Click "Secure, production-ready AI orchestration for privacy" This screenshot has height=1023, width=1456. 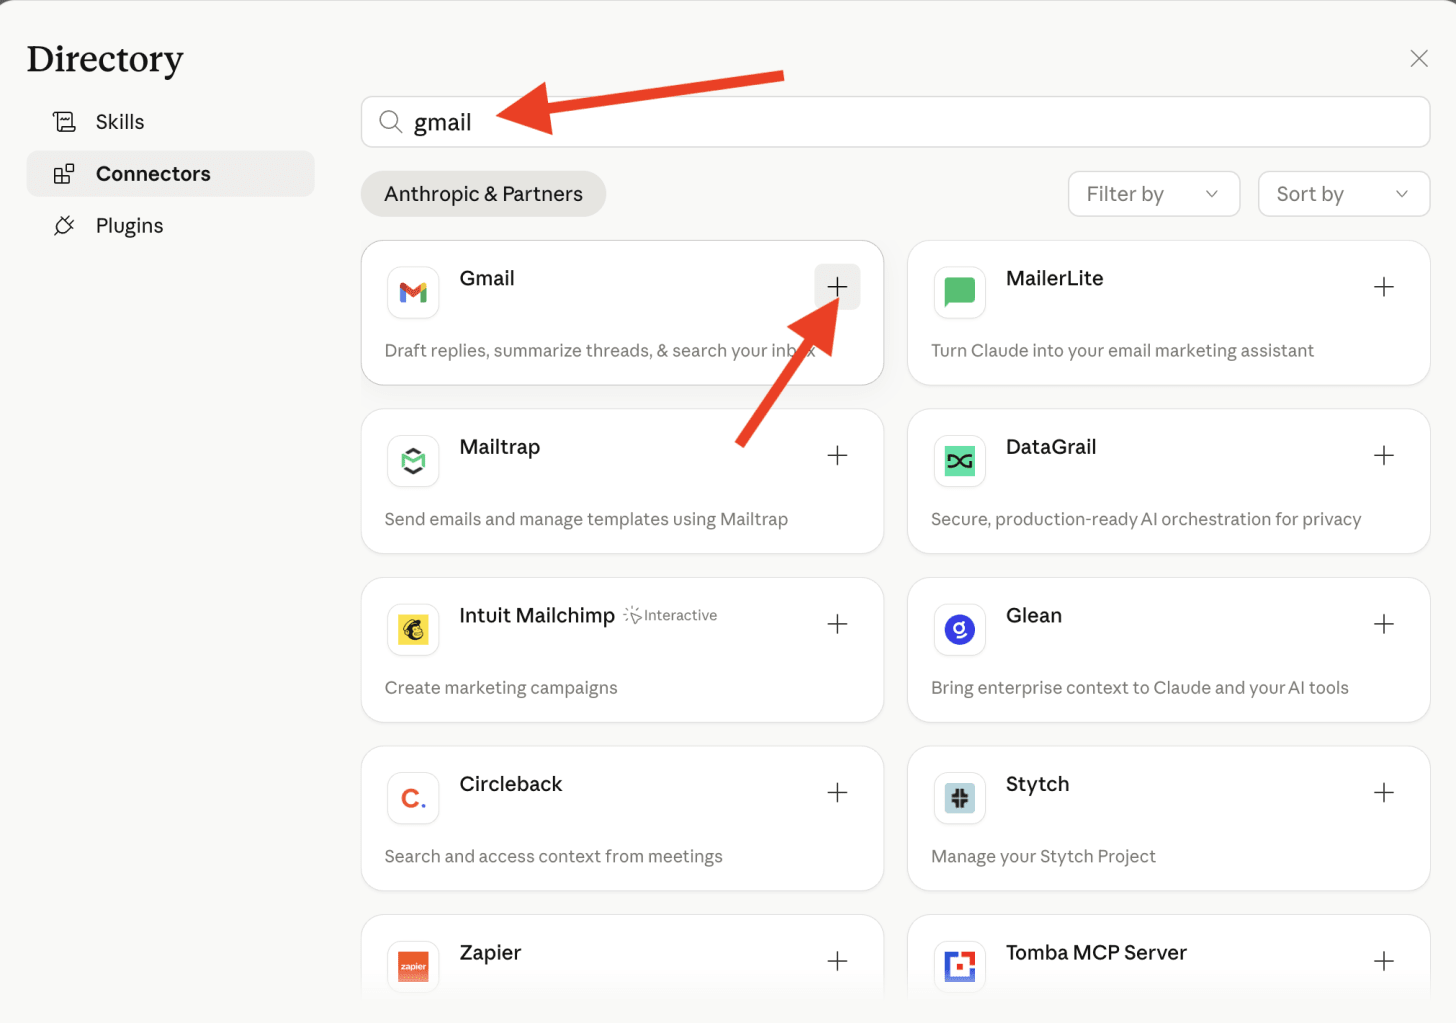pyautogui.click(x=1146, y=520)
